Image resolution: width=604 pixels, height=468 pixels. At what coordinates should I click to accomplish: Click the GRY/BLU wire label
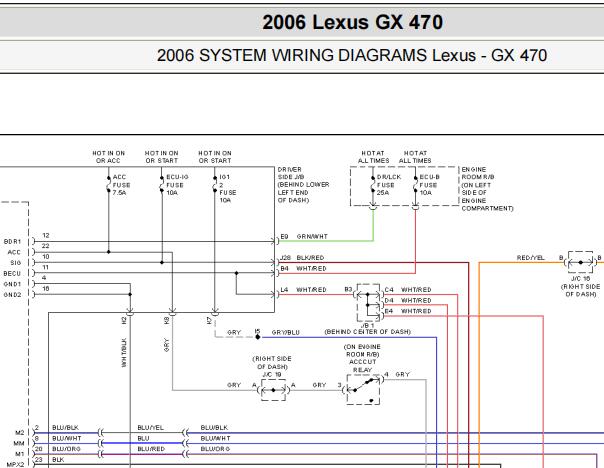285,332
